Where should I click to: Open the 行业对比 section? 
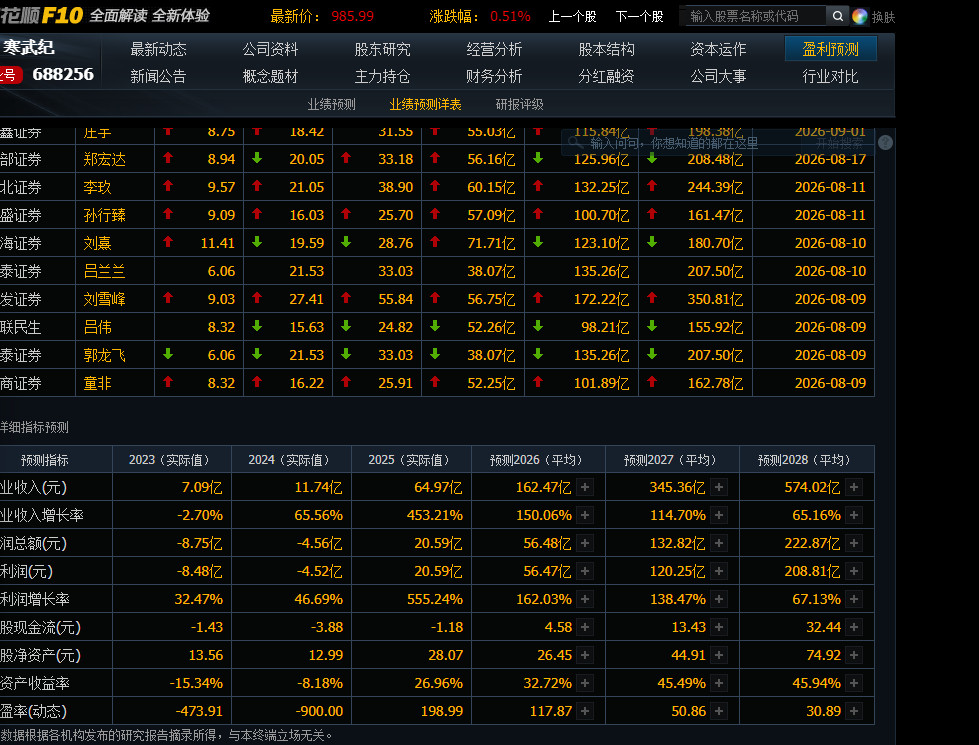[830, 76]
